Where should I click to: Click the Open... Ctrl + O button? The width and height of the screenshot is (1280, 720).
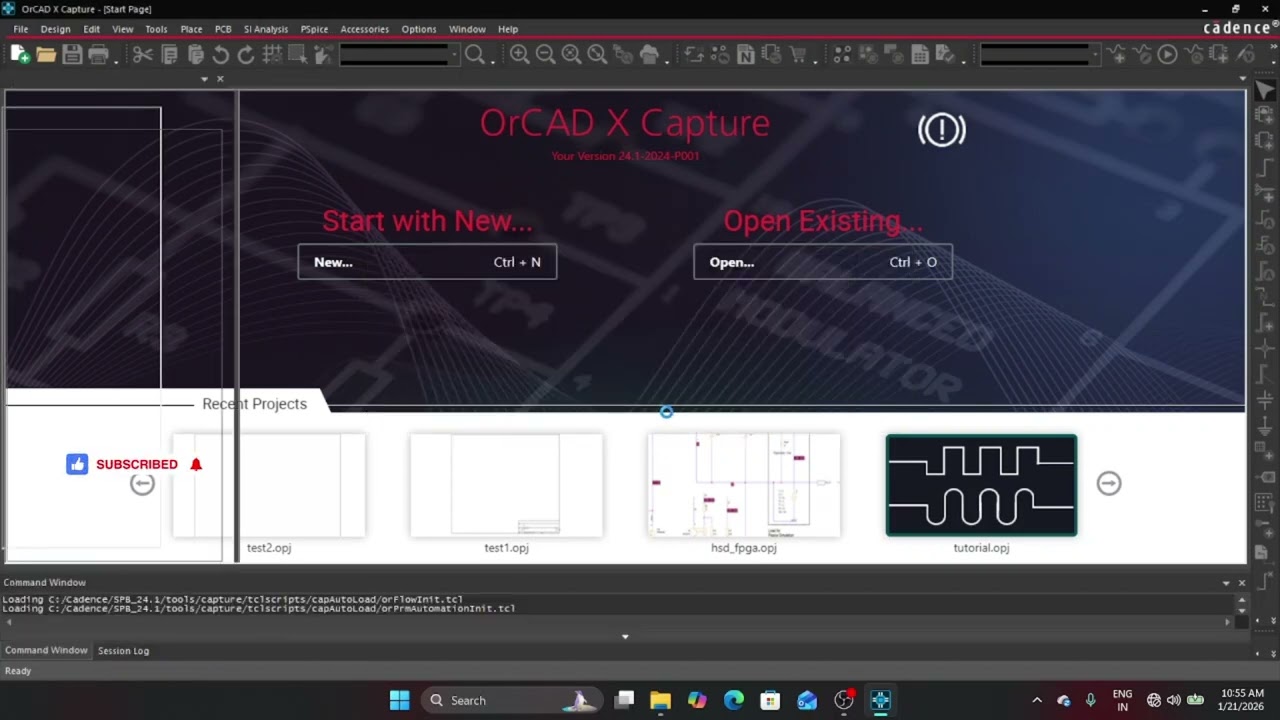coord(823,262)
